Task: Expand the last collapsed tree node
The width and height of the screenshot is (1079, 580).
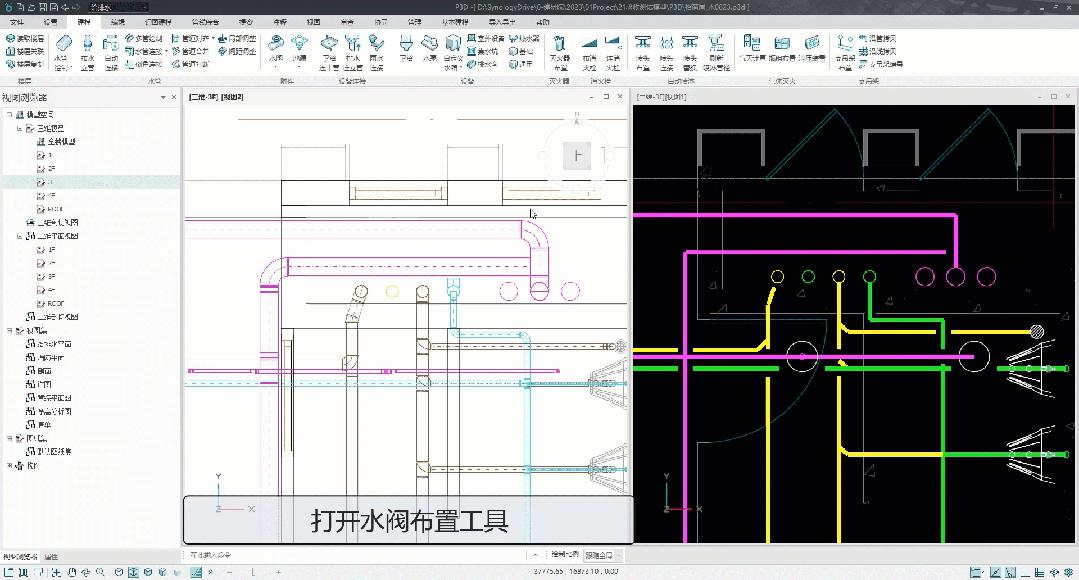Action: point(9,466)
